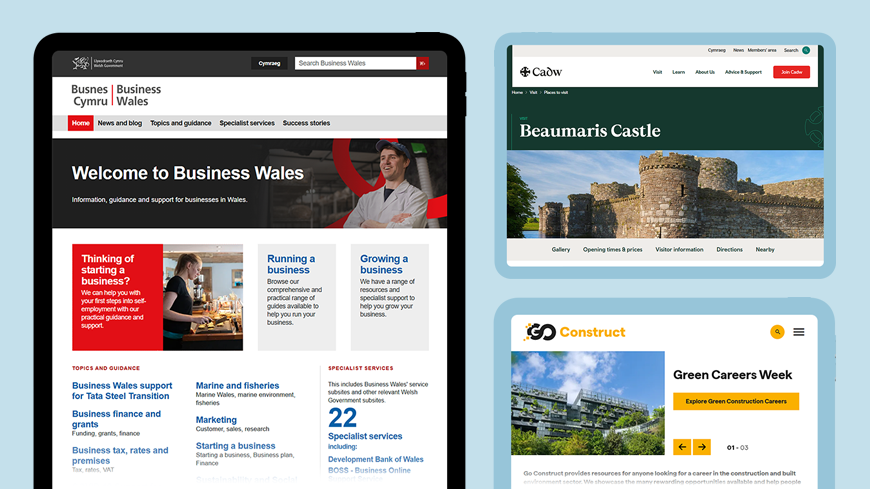
Task: Open the Success stories menu item
Action: tap(306, 123)
